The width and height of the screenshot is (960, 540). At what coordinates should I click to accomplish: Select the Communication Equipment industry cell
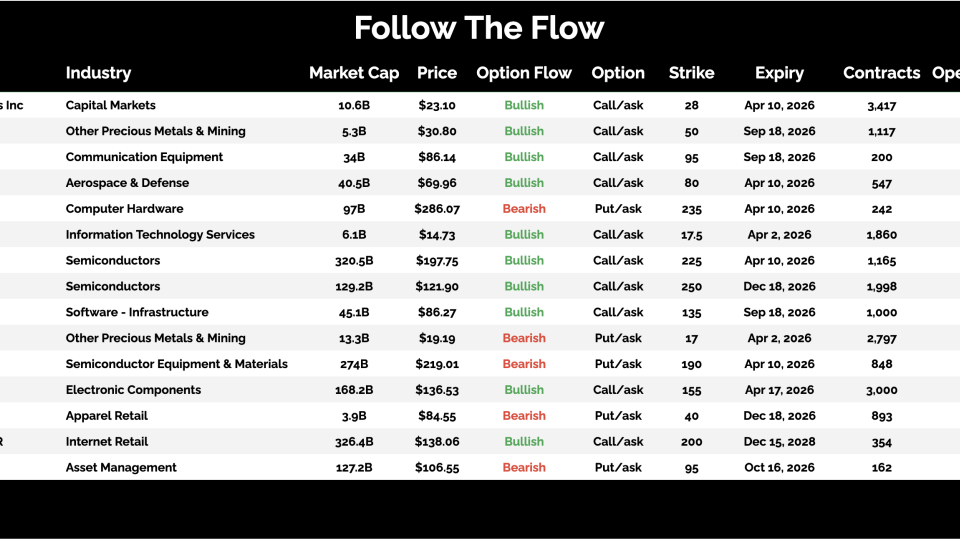tap(144, 157)
